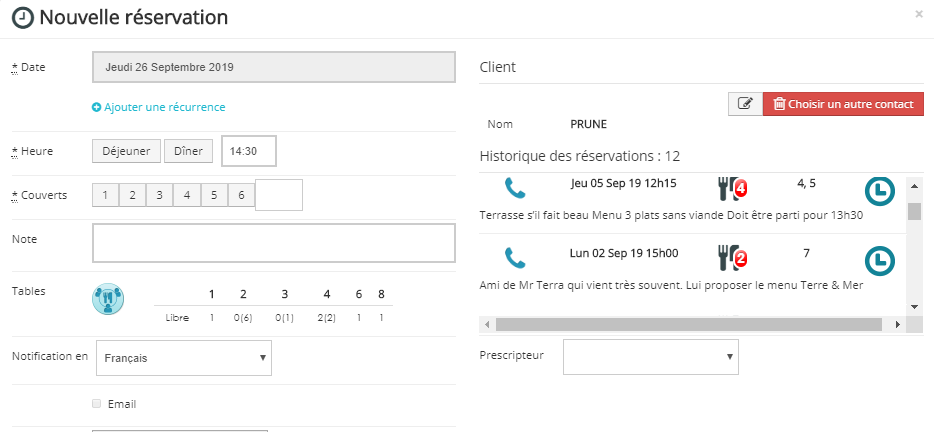934x432 pixels.
Task: Click covers icon with badge 4
Action: pyautogui.click(x=733, y=189)
